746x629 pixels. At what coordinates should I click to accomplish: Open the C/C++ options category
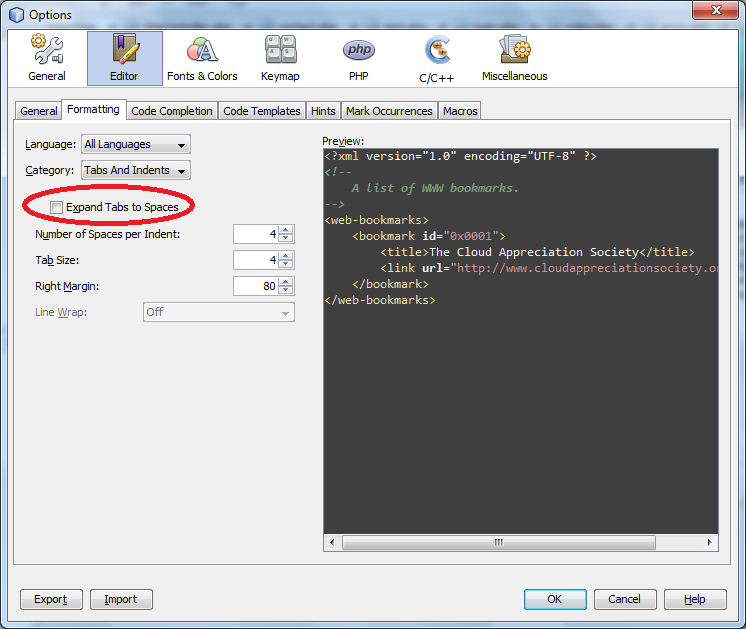pyautogui.click(x=437, y=59)
